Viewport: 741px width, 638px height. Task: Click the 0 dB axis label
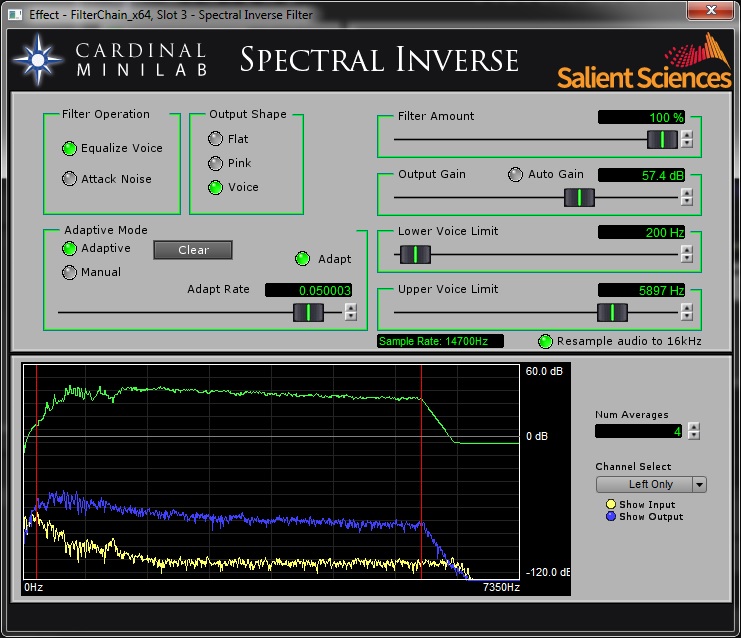coord(537,436)
